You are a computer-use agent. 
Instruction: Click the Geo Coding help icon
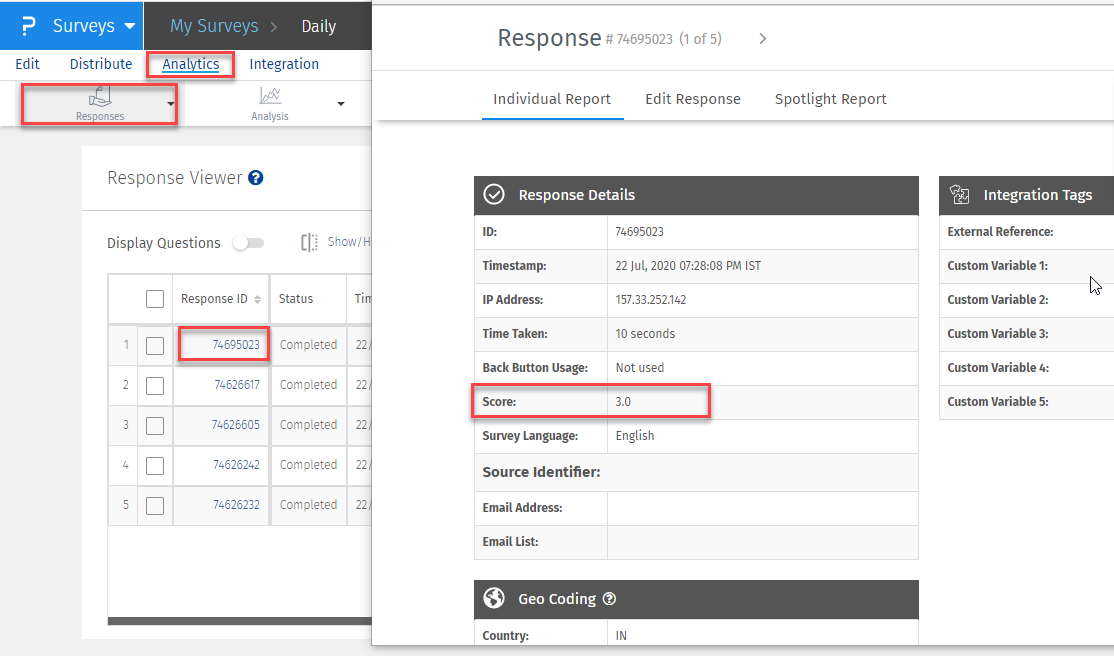coord(609,599)
